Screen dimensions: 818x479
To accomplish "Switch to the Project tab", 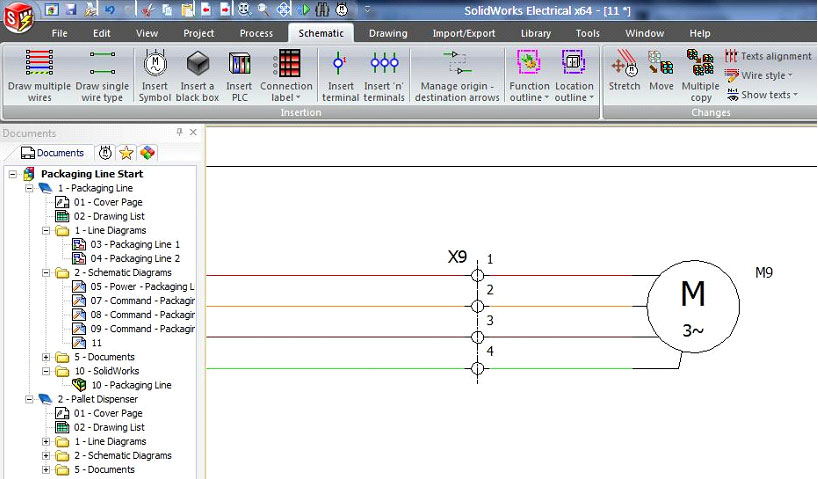I will 199,33.
